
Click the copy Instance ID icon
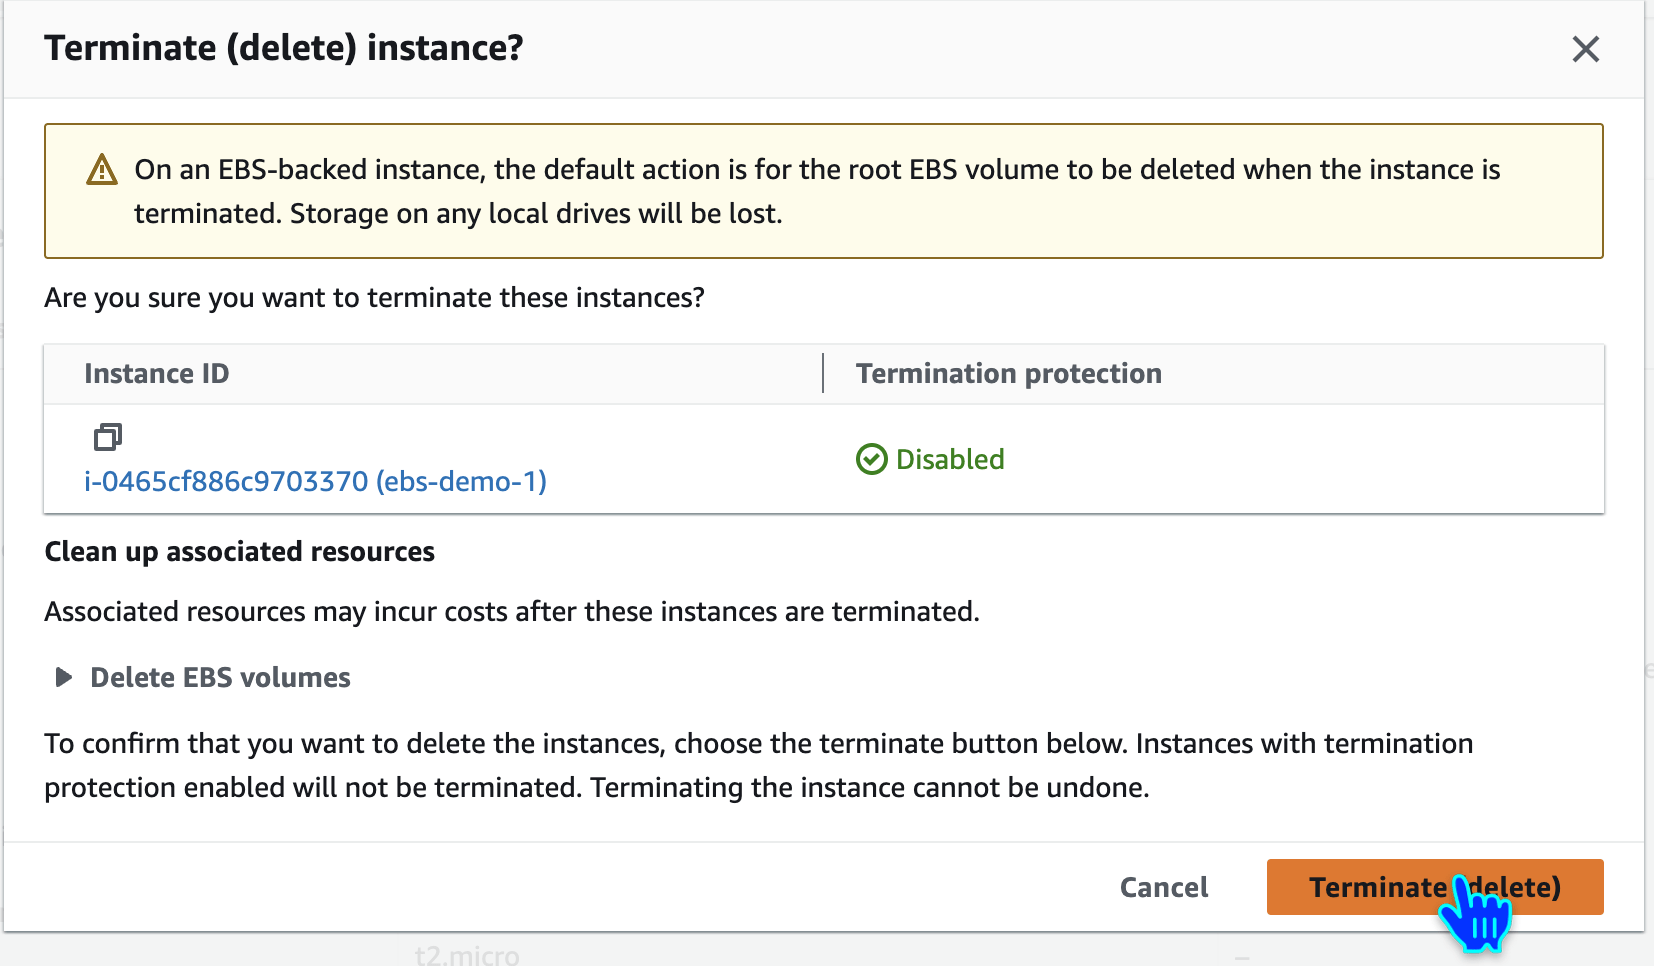[108, 437]
